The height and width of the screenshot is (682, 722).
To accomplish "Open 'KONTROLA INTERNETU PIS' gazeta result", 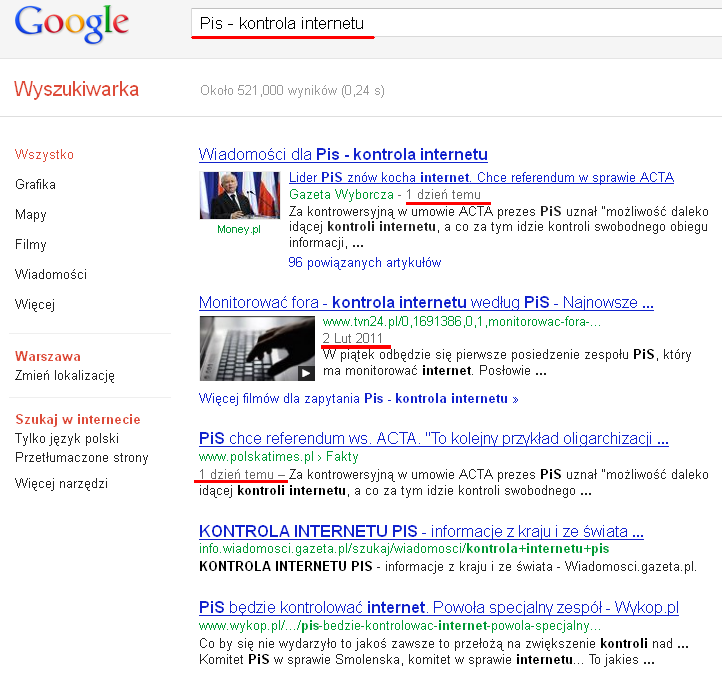I will click(421, 531).
